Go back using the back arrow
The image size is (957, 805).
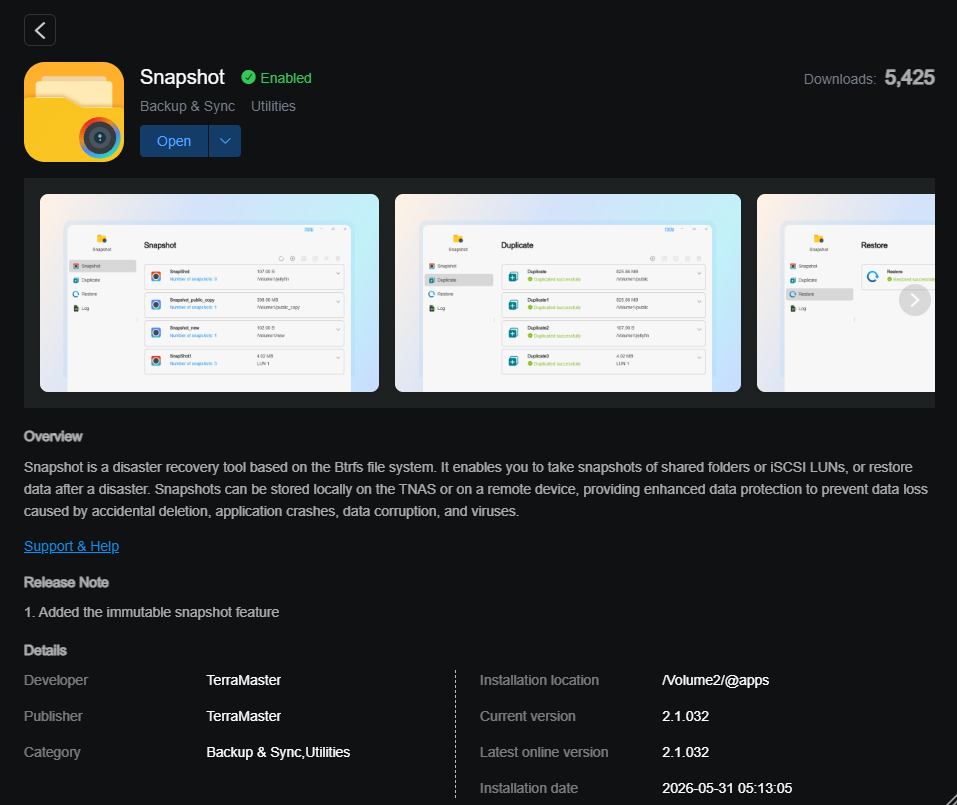coord(40,30)
